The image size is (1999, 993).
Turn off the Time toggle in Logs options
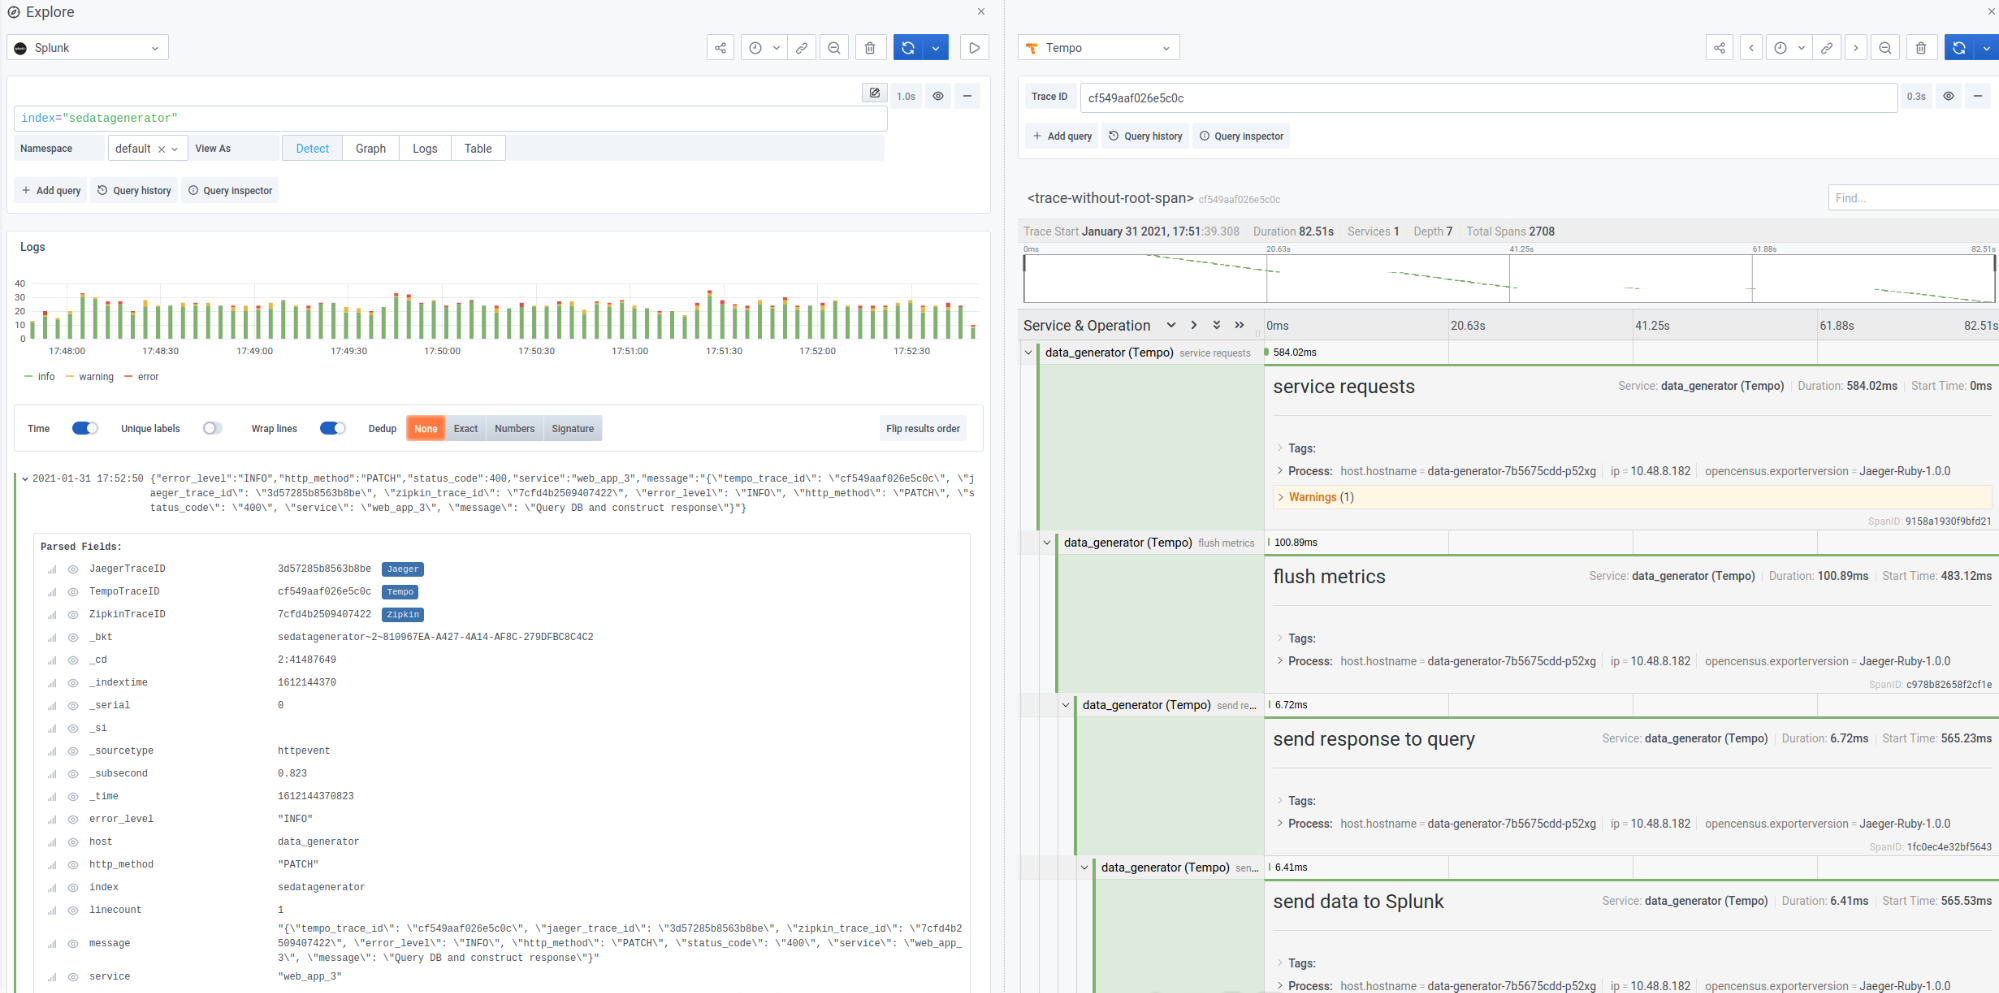pos(85,427)
